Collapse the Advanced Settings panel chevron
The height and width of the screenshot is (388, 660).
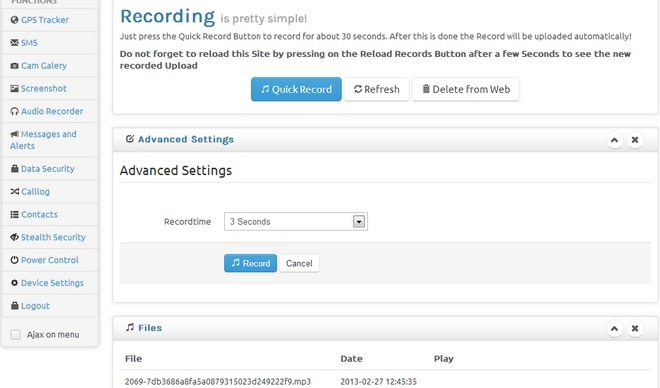pos(614,140)
